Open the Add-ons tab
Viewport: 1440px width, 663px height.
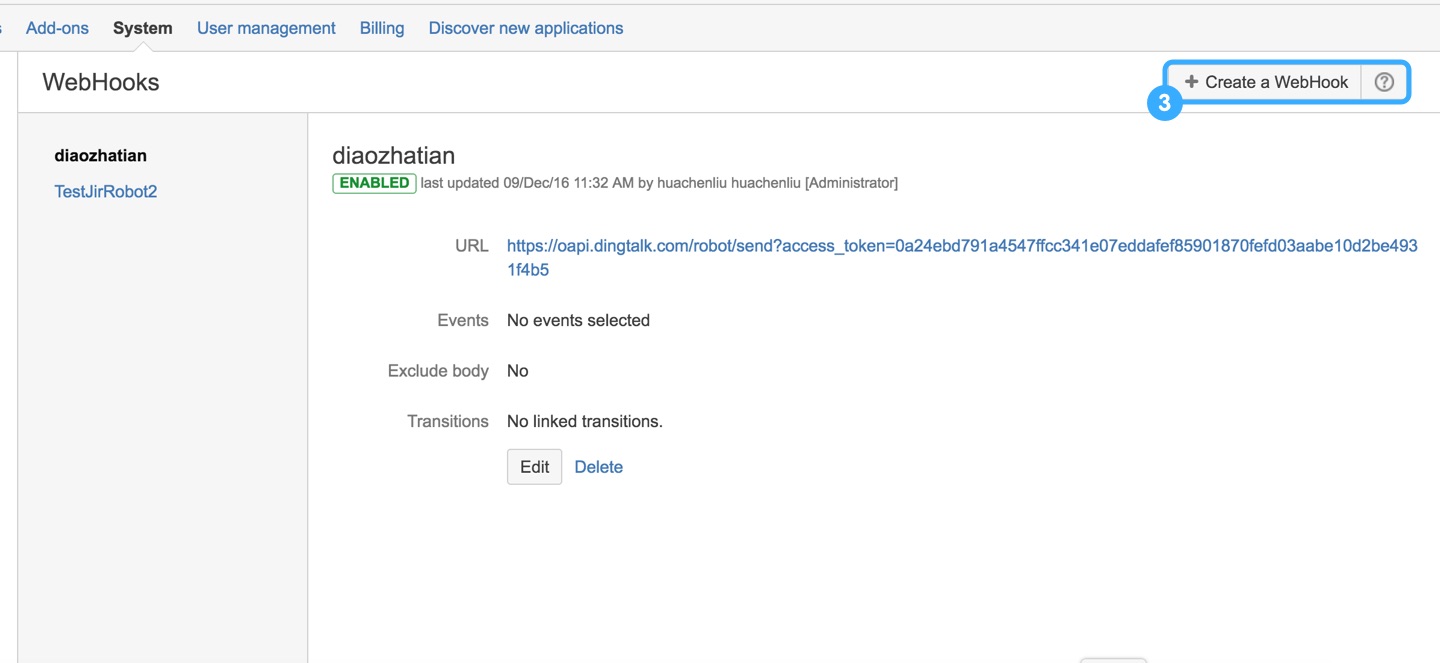coord(57,28)
